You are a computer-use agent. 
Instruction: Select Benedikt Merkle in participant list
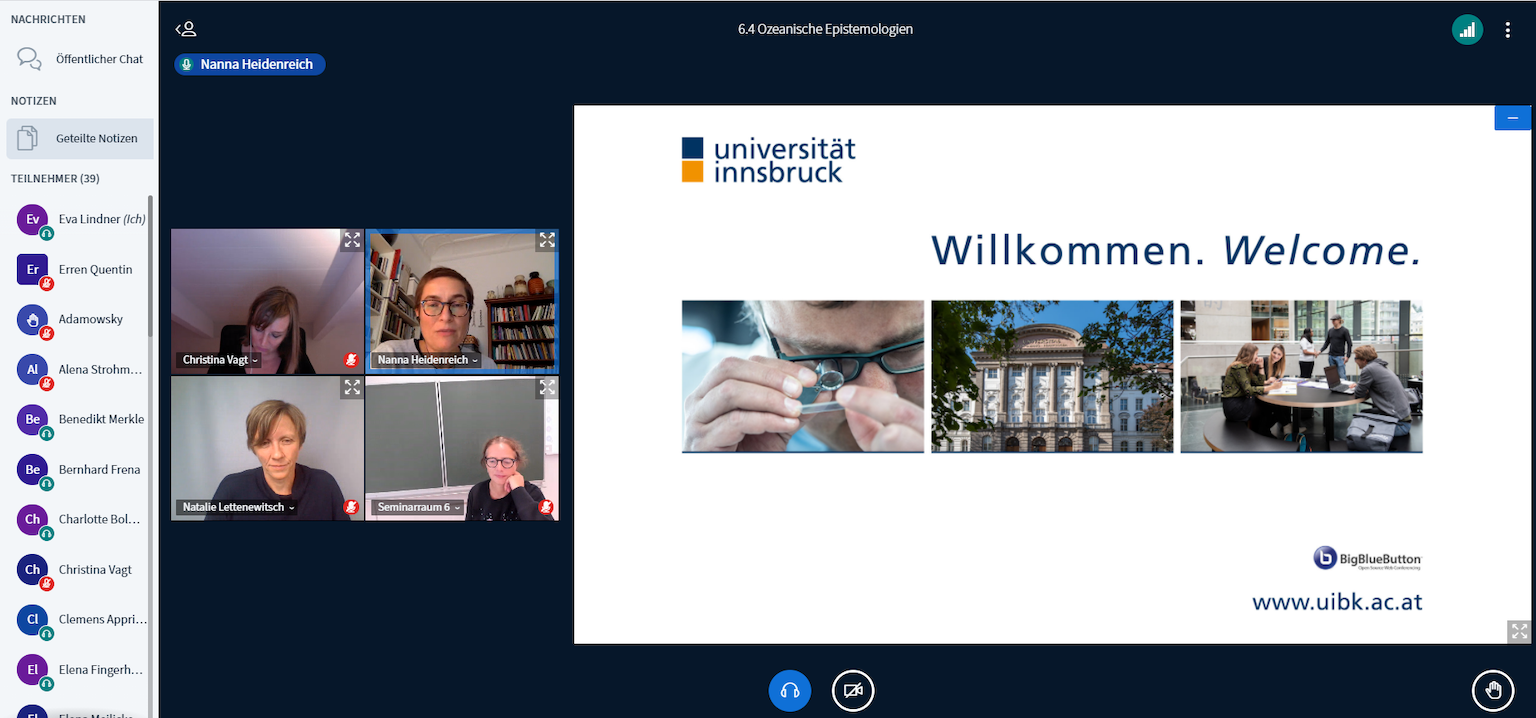100,419
